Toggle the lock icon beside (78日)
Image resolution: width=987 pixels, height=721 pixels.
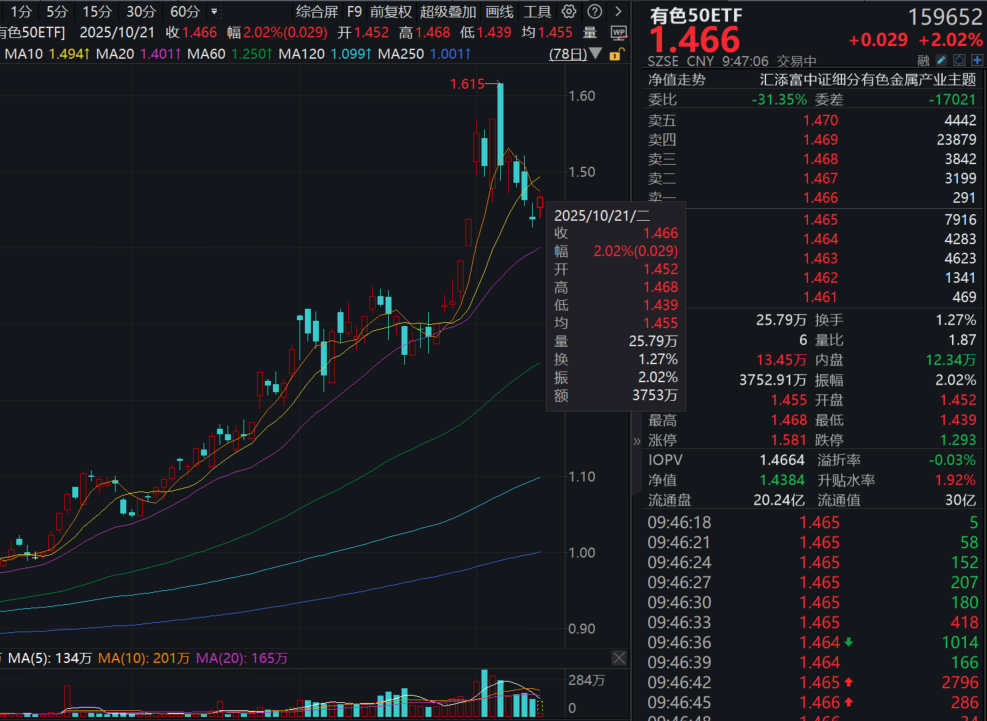(x=617, y=54)
